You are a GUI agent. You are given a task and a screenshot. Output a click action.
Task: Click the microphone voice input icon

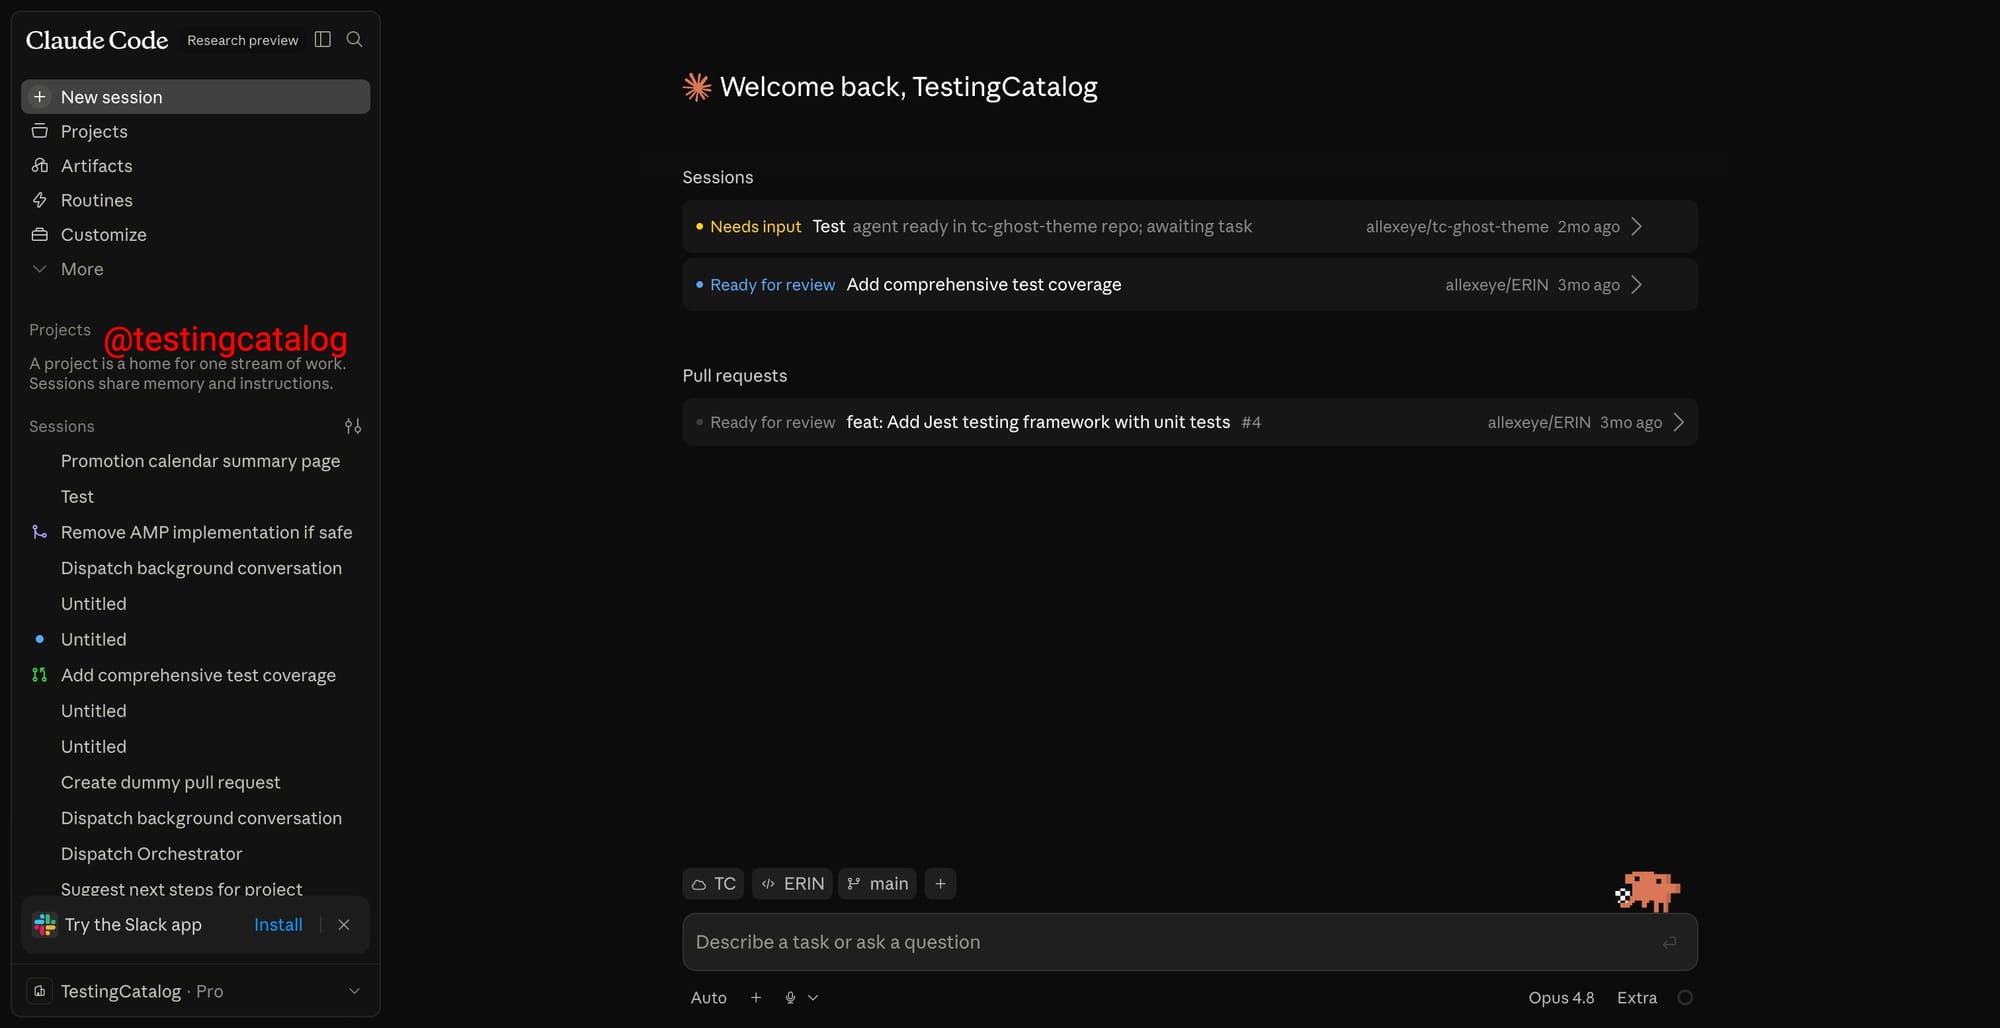tap(790, 998)
